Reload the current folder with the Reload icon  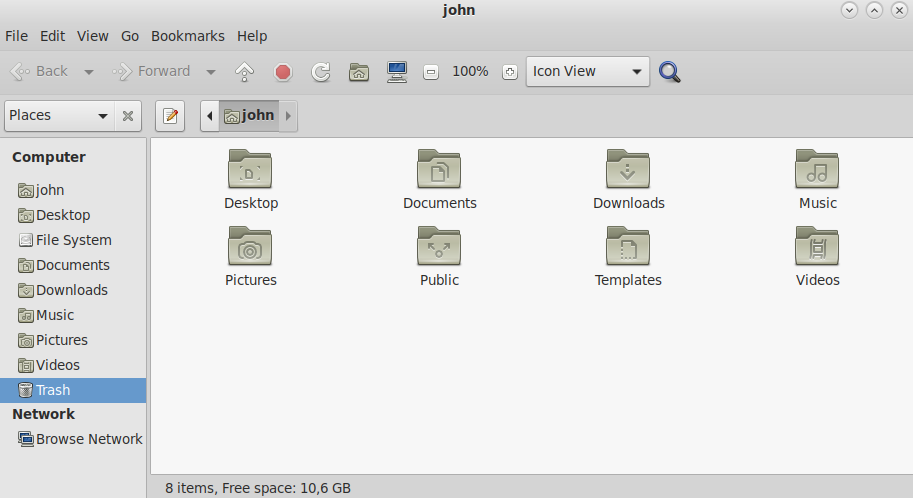[321, 72]
